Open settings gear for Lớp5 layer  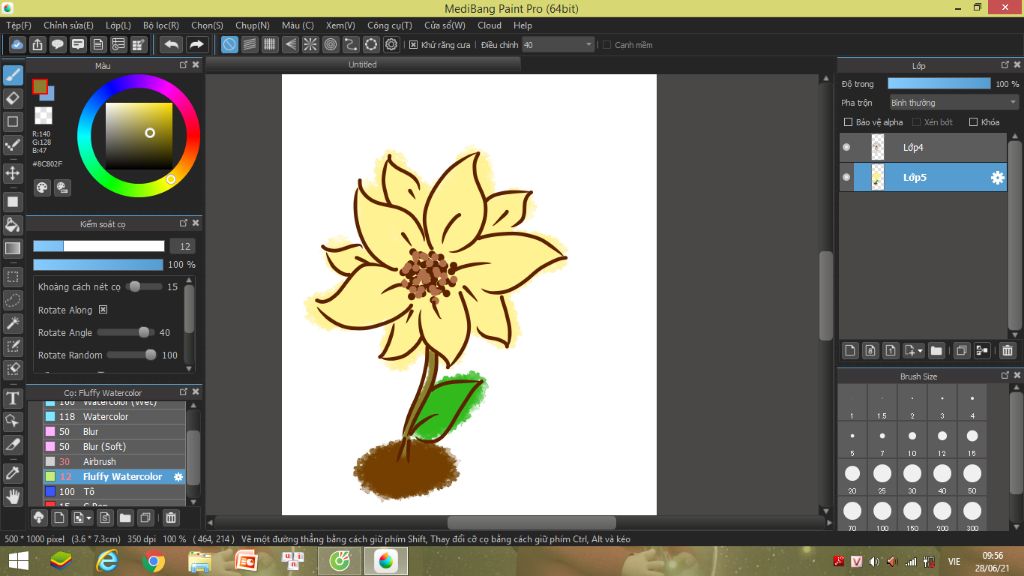[x=997, y=178]
